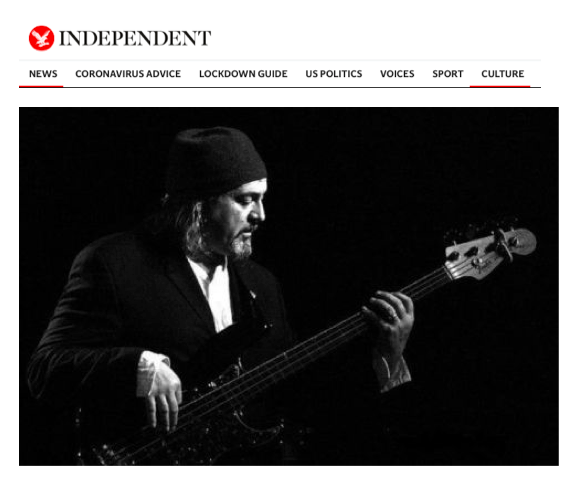
Task: Open the US Politics section
Action: point(334,74)
